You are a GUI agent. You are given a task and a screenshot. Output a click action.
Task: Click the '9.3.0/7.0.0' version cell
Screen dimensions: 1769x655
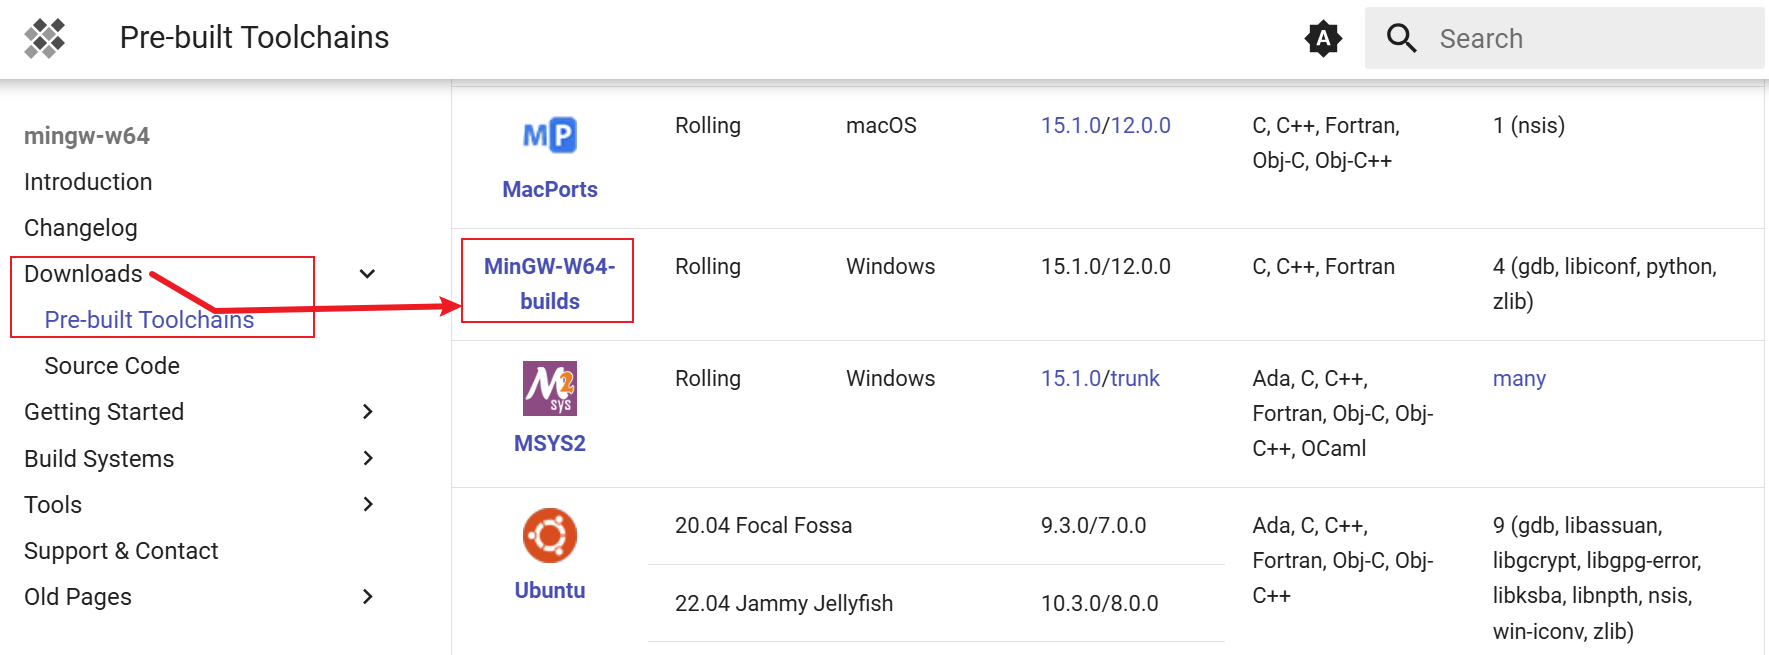point(1094,525)
